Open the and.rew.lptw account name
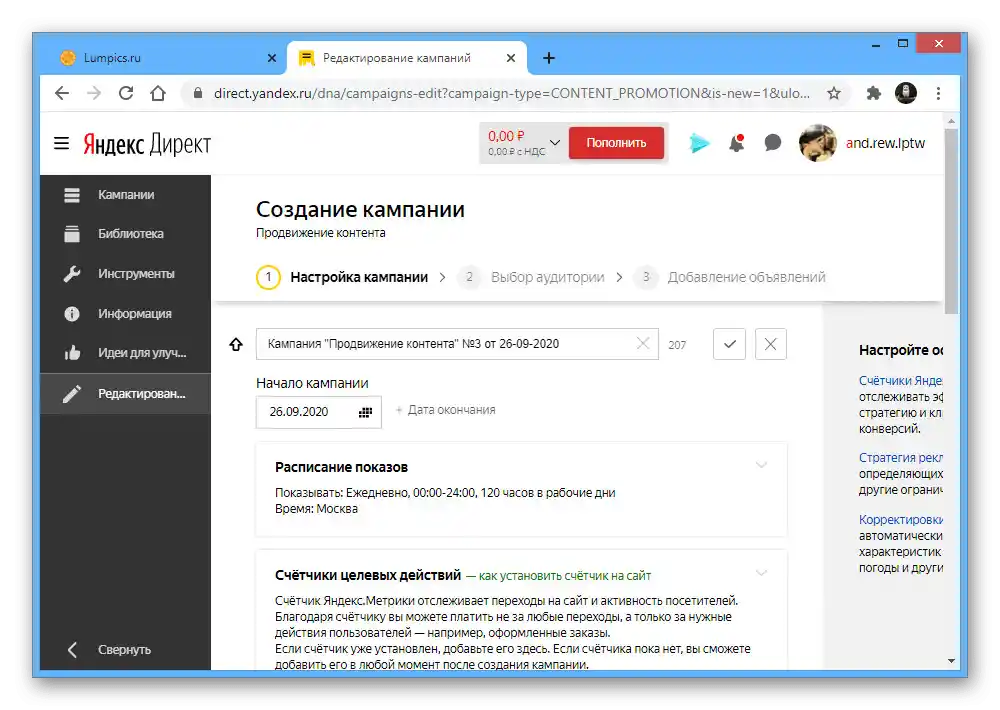Image resolution: width=1000 pixels, height=710 pixels. 885,143
